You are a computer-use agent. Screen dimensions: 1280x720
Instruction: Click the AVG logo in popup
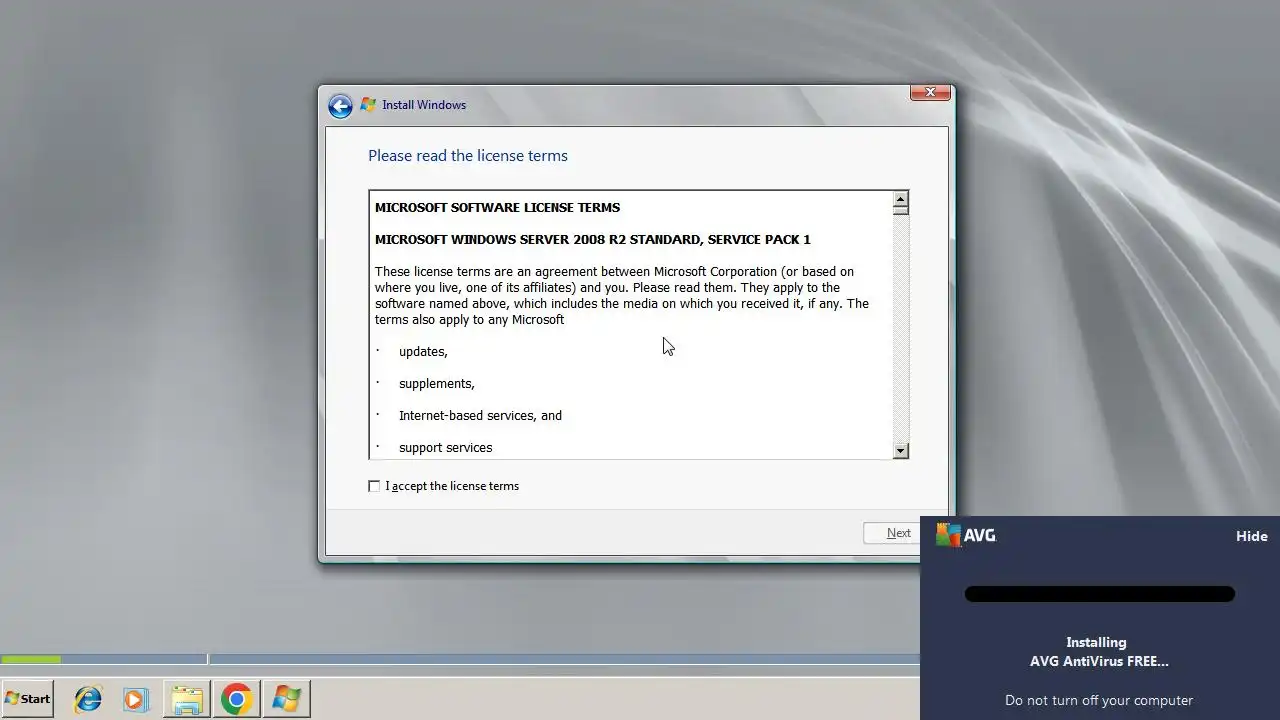click(x=966, y=535)
